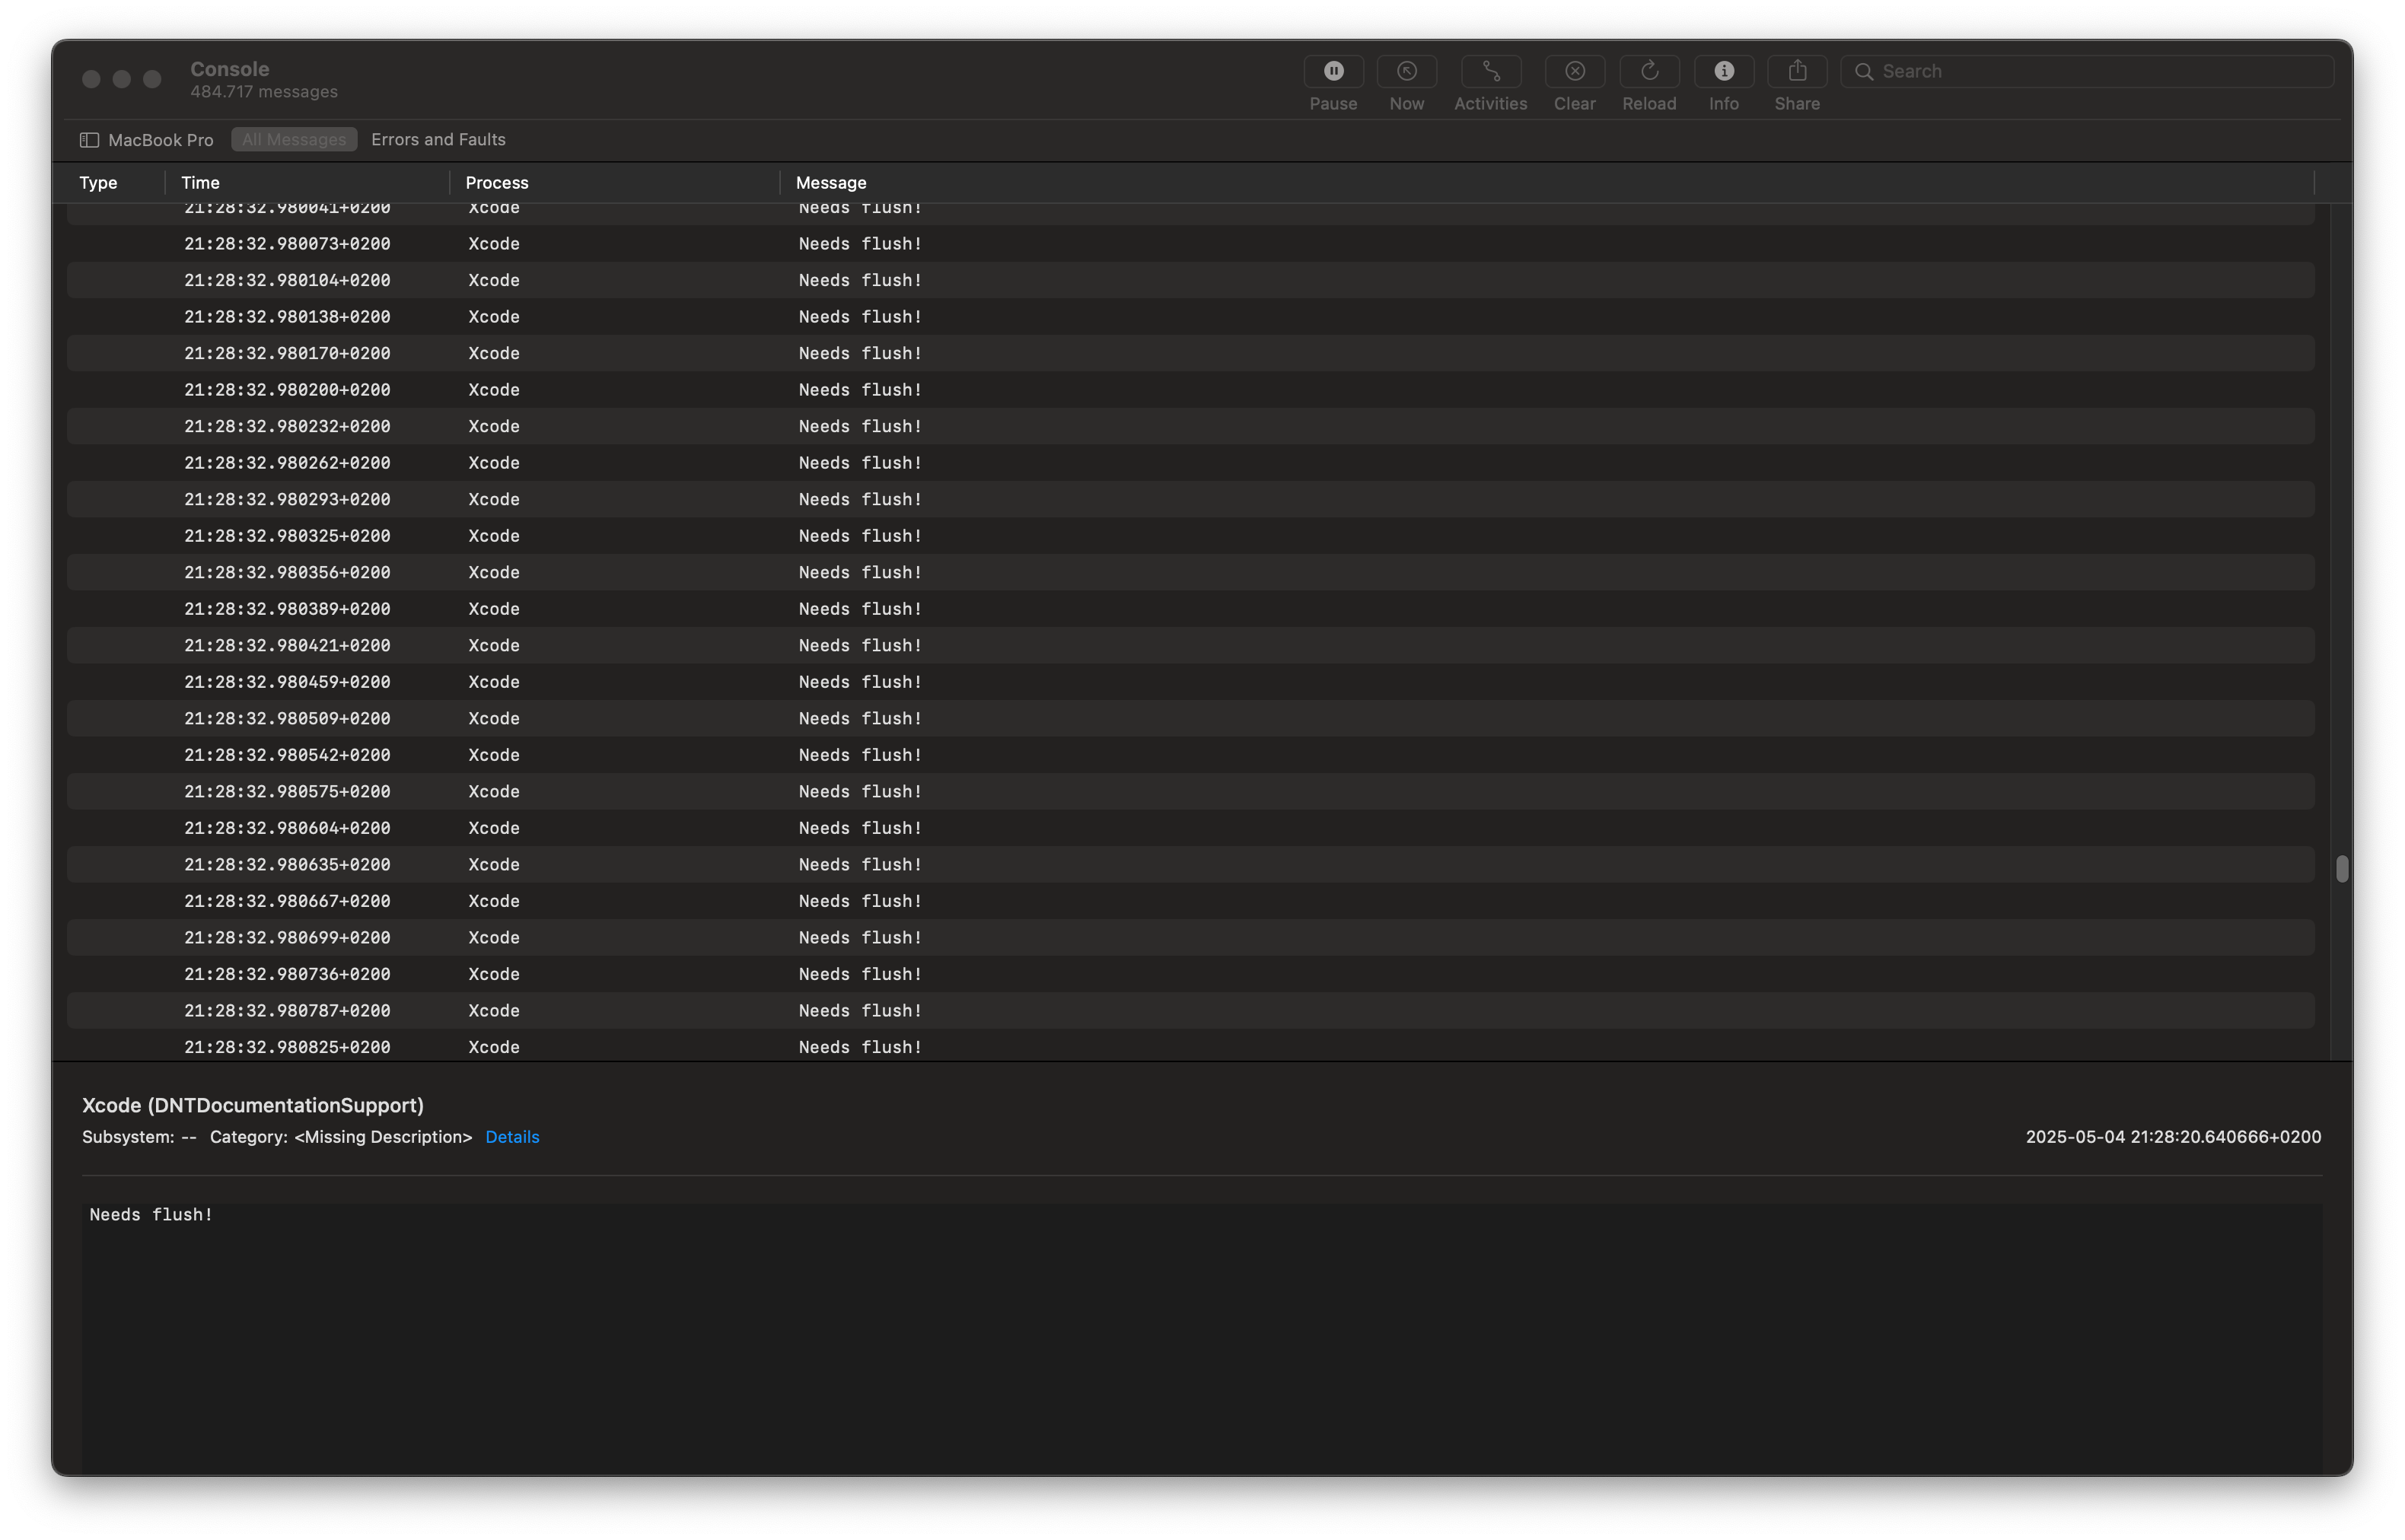Select the All Messages filter

pyautogui.click(x=294, y=140)
